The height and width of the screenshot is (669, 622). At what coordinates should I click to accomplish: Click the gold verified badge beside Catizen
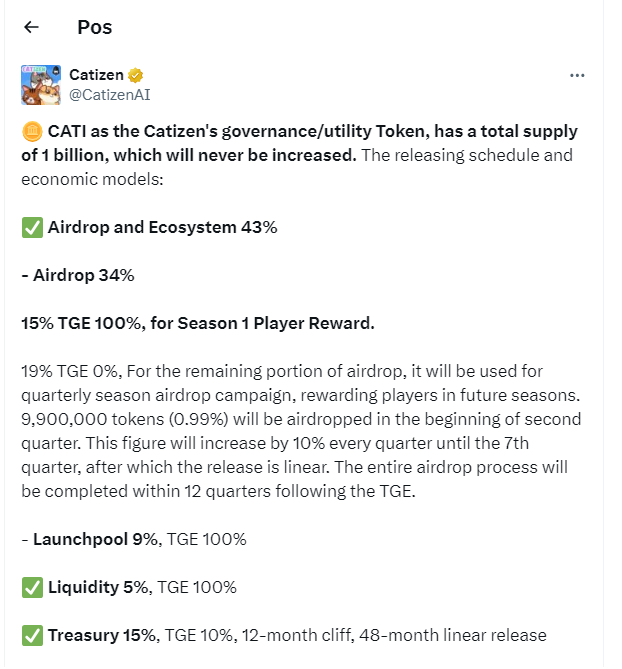pos(135,75)
